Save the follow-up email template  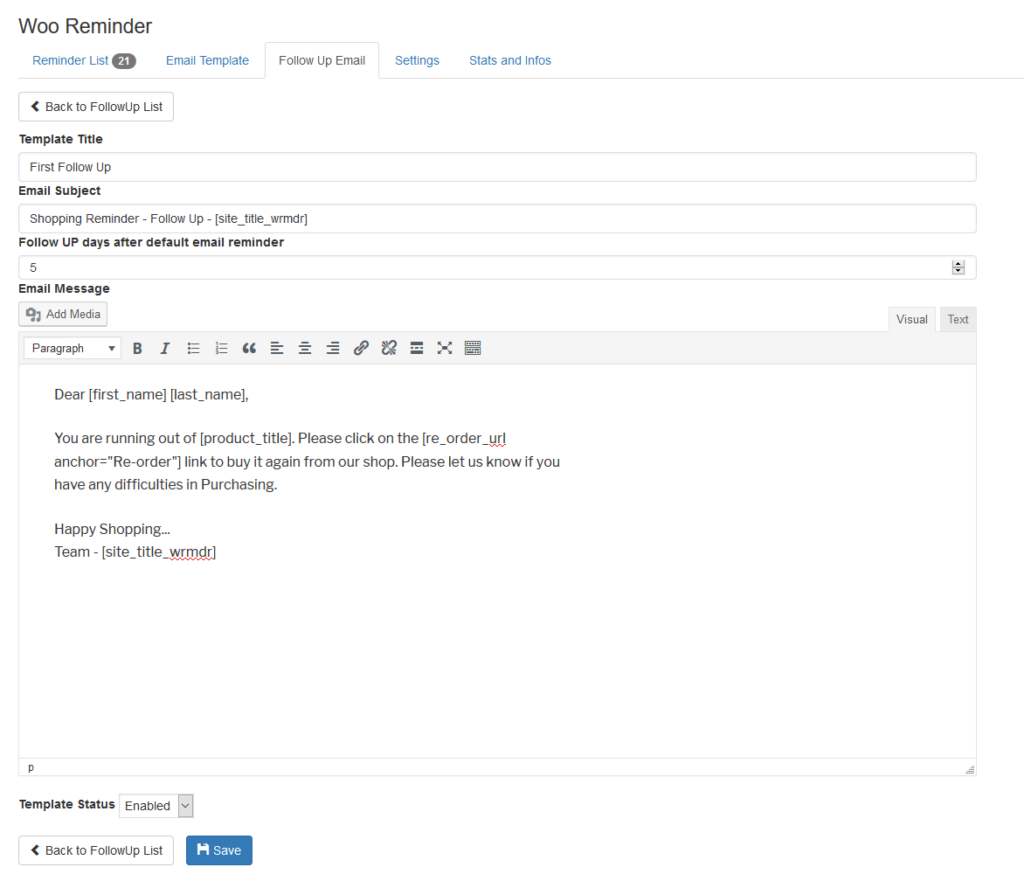219,850
